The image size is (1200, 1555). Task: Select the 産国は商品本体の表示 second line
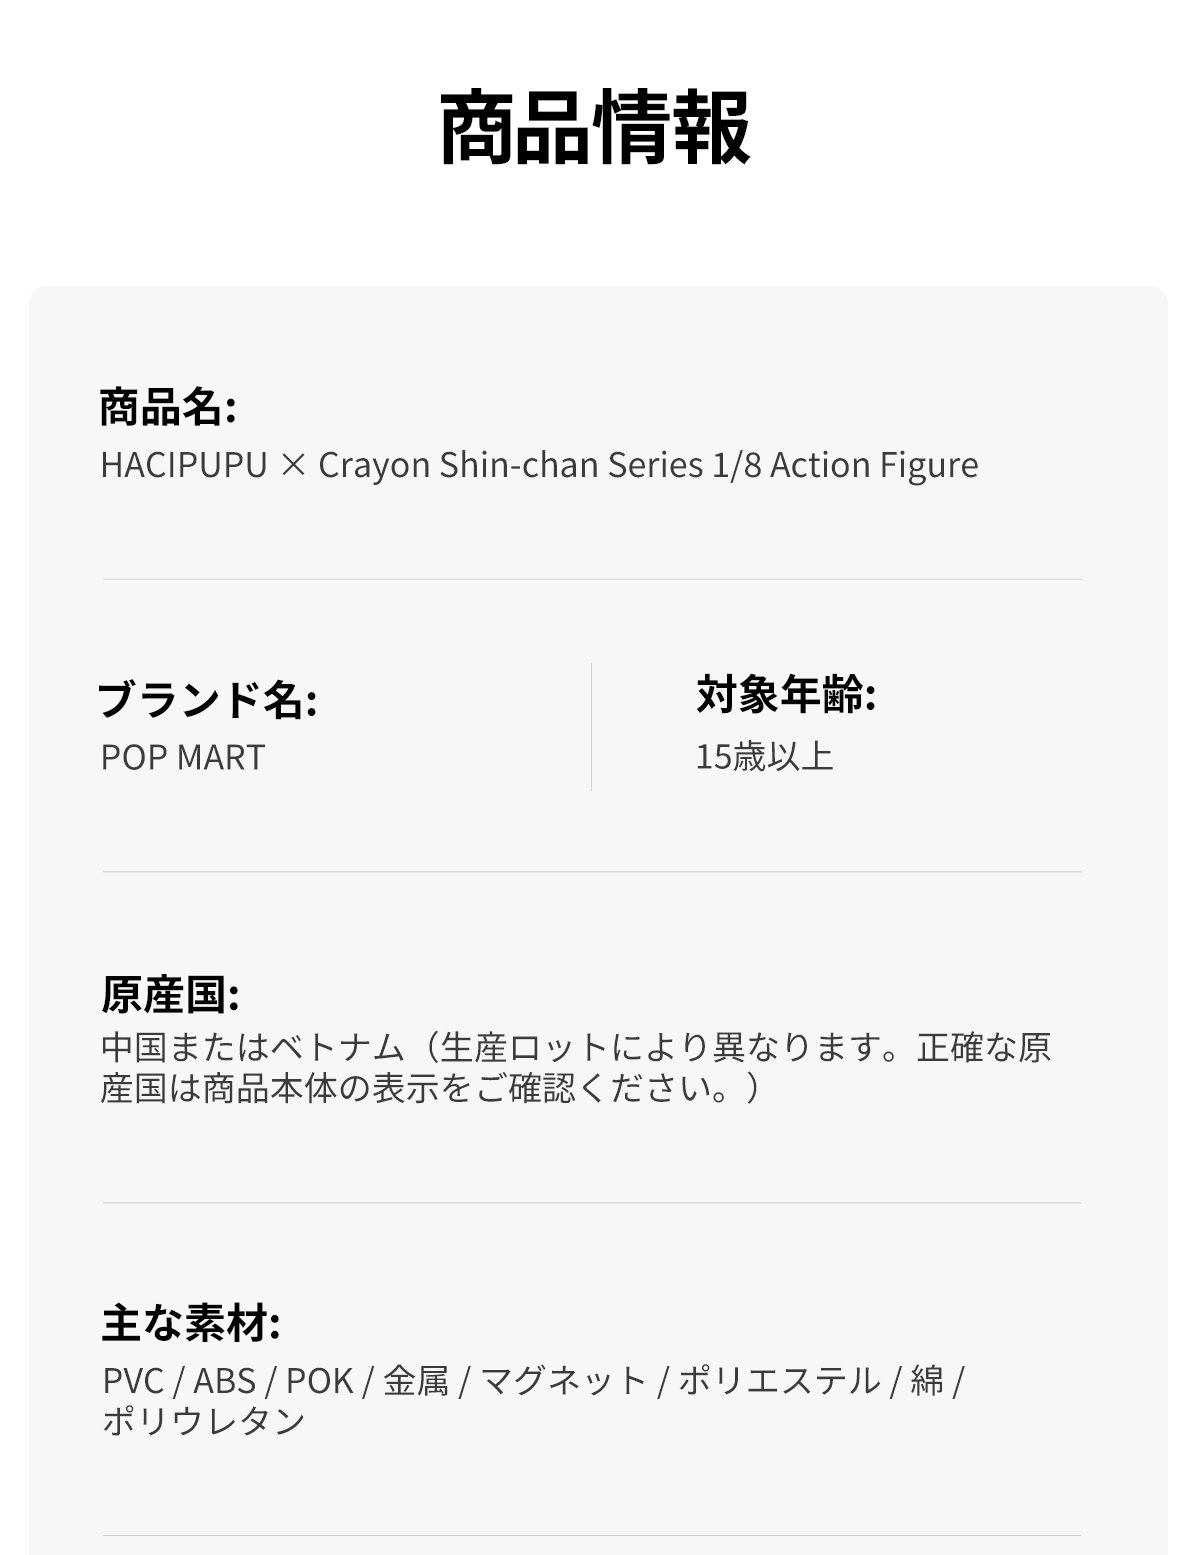coord(431,1088)
